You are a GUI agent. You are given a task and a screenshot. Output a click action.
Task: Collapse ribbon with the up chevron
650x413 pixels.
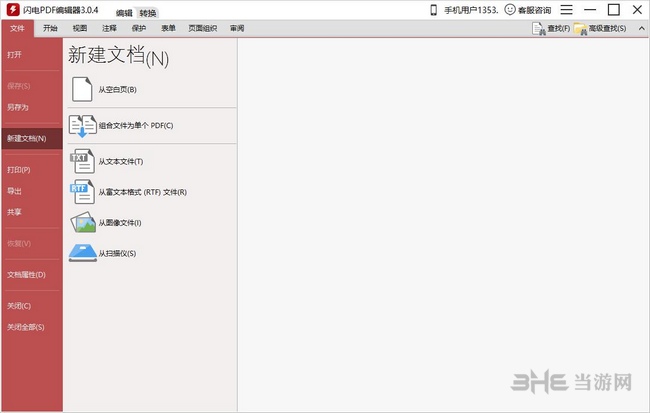coord(641,28)
